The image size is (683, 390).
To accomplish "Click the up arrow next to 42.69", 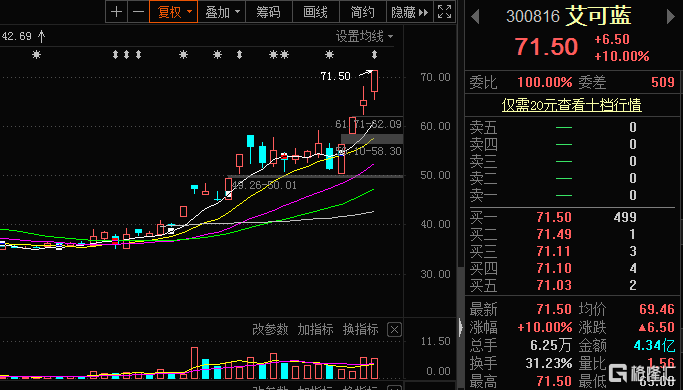I will point(41,36).
